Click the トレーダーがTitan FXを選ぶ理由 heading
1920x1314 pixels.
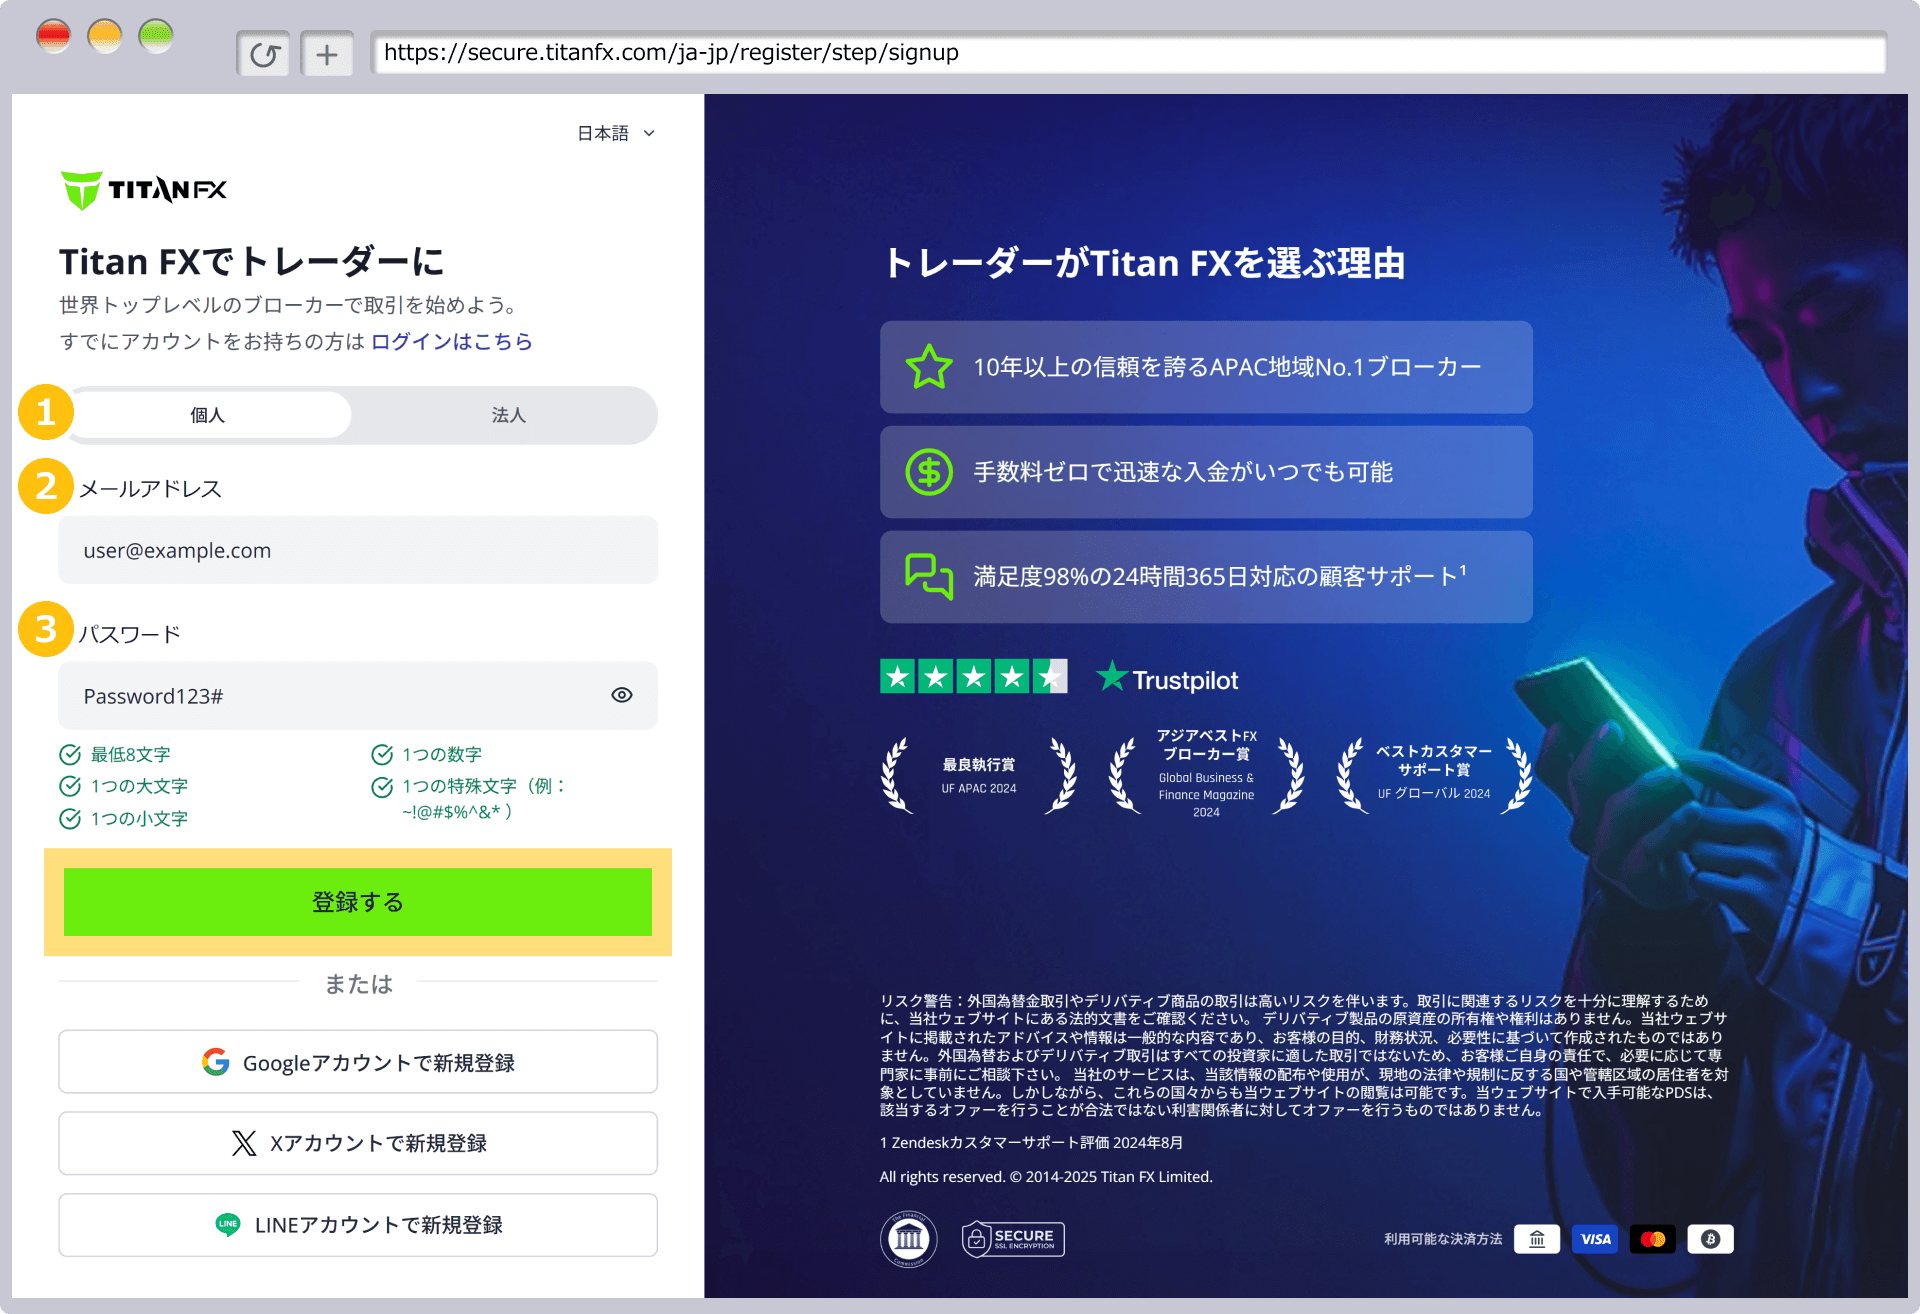[x=1144, y=263]
